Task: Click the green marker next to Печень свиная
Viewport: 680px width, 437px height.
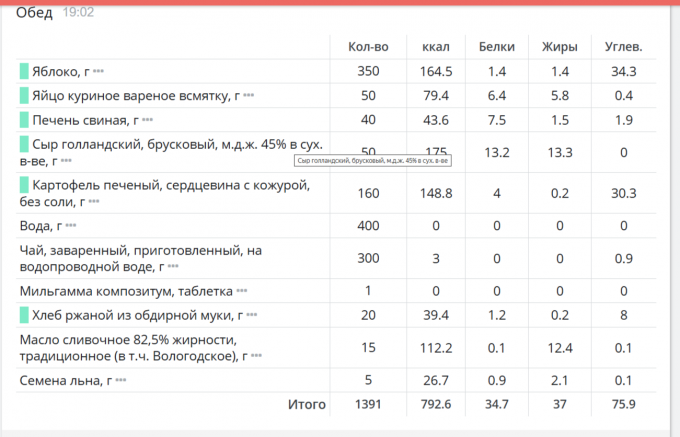Action: (24, 121)
